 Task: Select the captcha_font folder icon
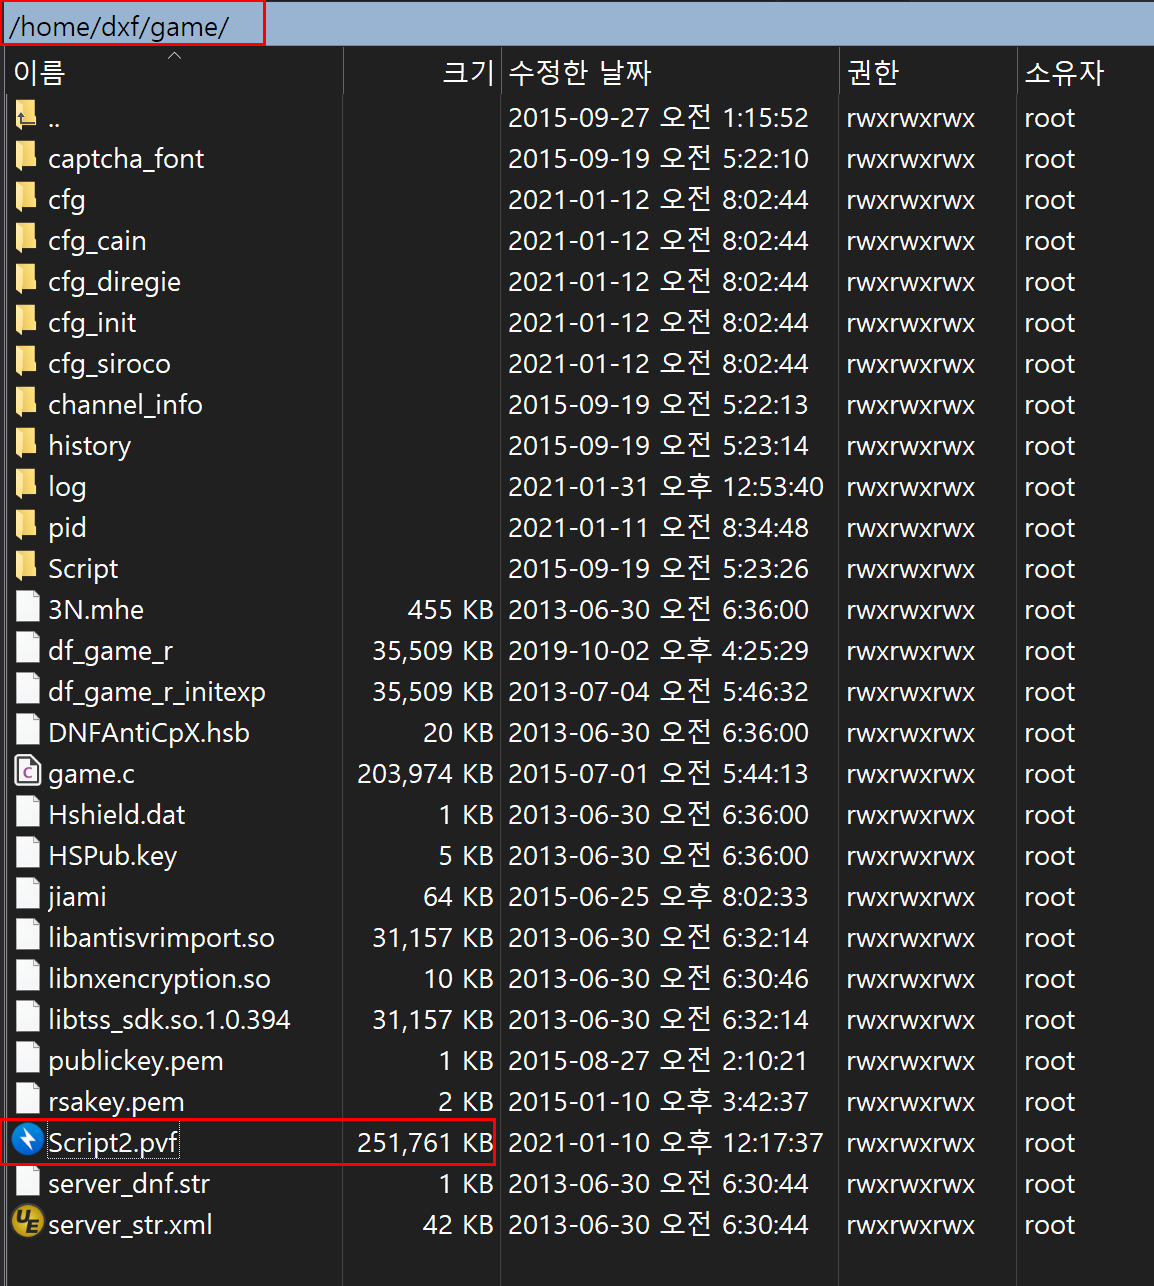coord(26,158)
